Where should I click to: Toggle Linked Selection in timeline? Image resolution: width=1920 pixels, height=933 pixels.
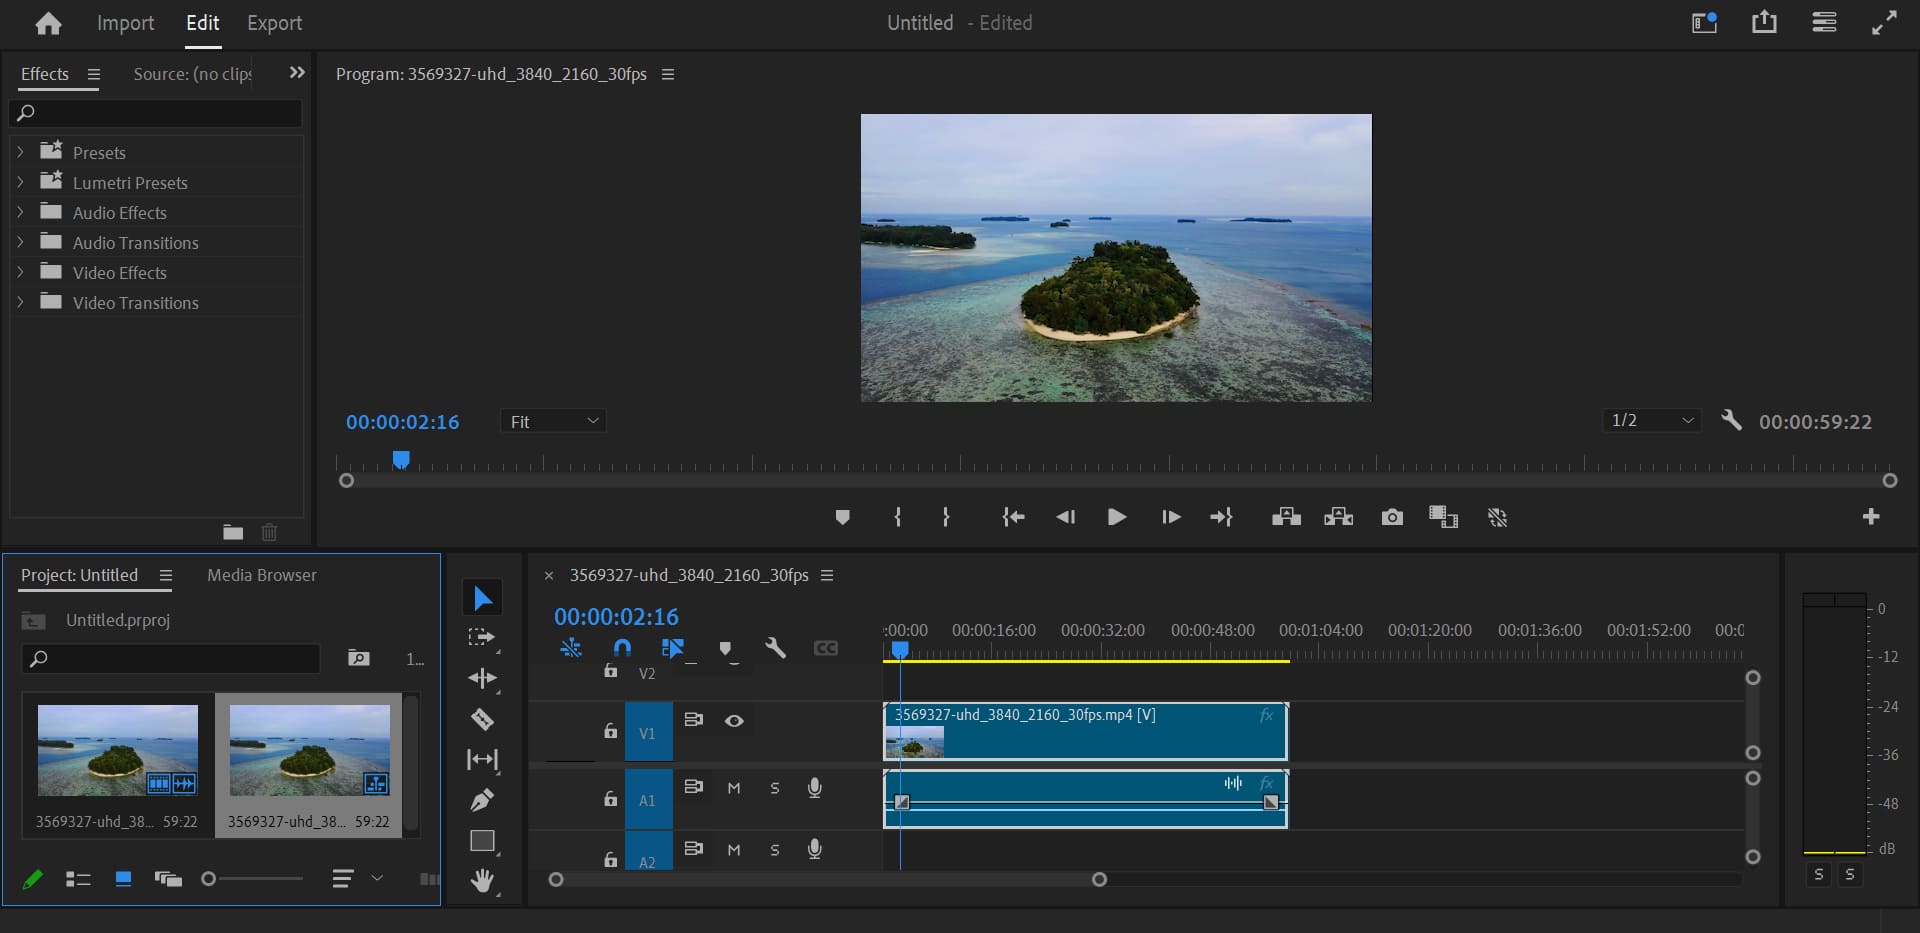673,648
